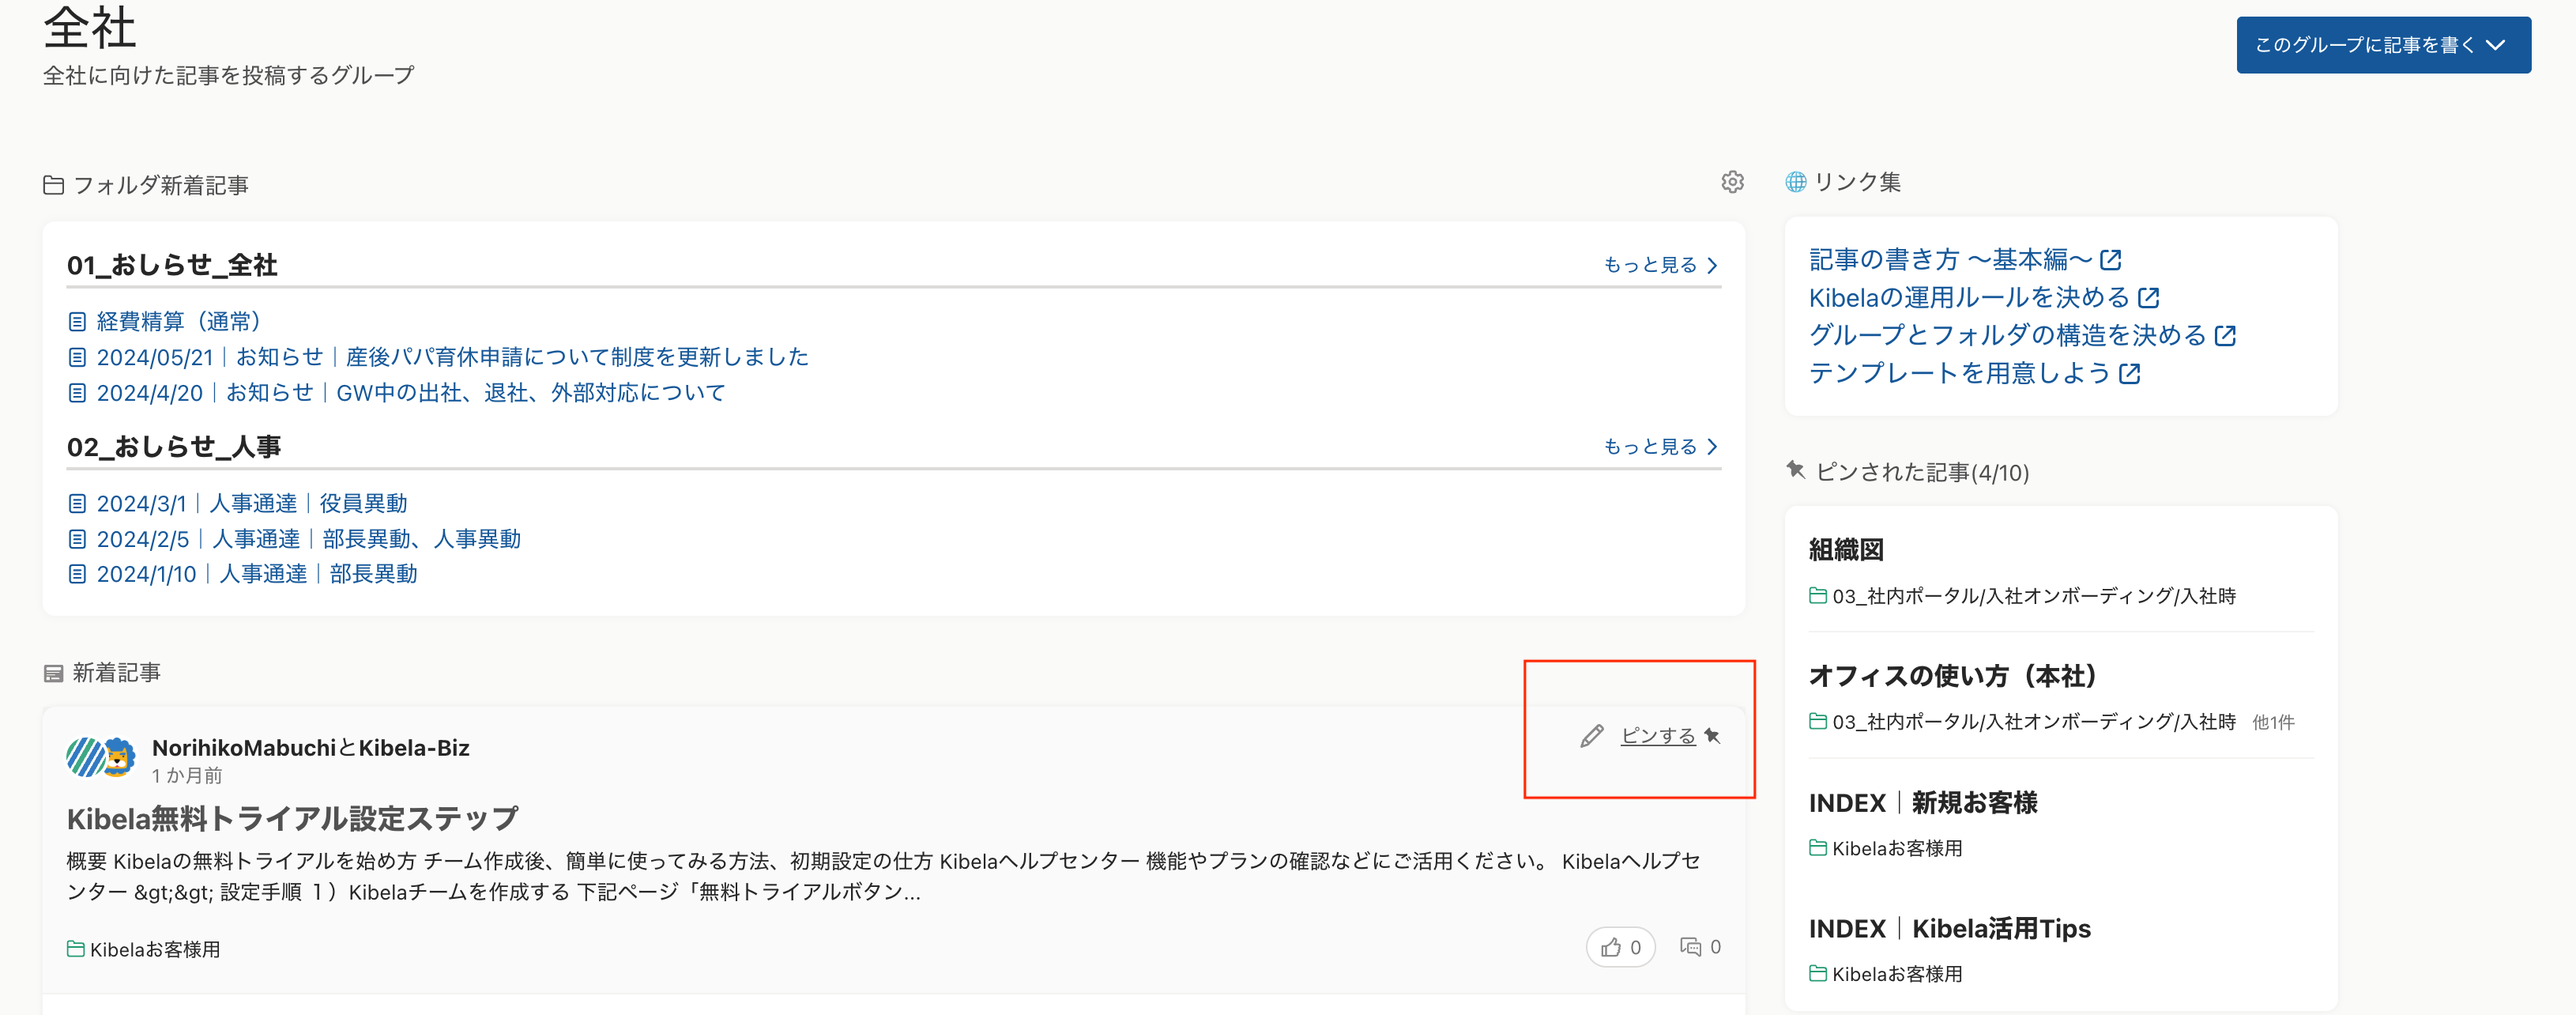The image size is (2576, 1015).
Task: Open 経費精算（通常） article
Action: click(178, 322)
